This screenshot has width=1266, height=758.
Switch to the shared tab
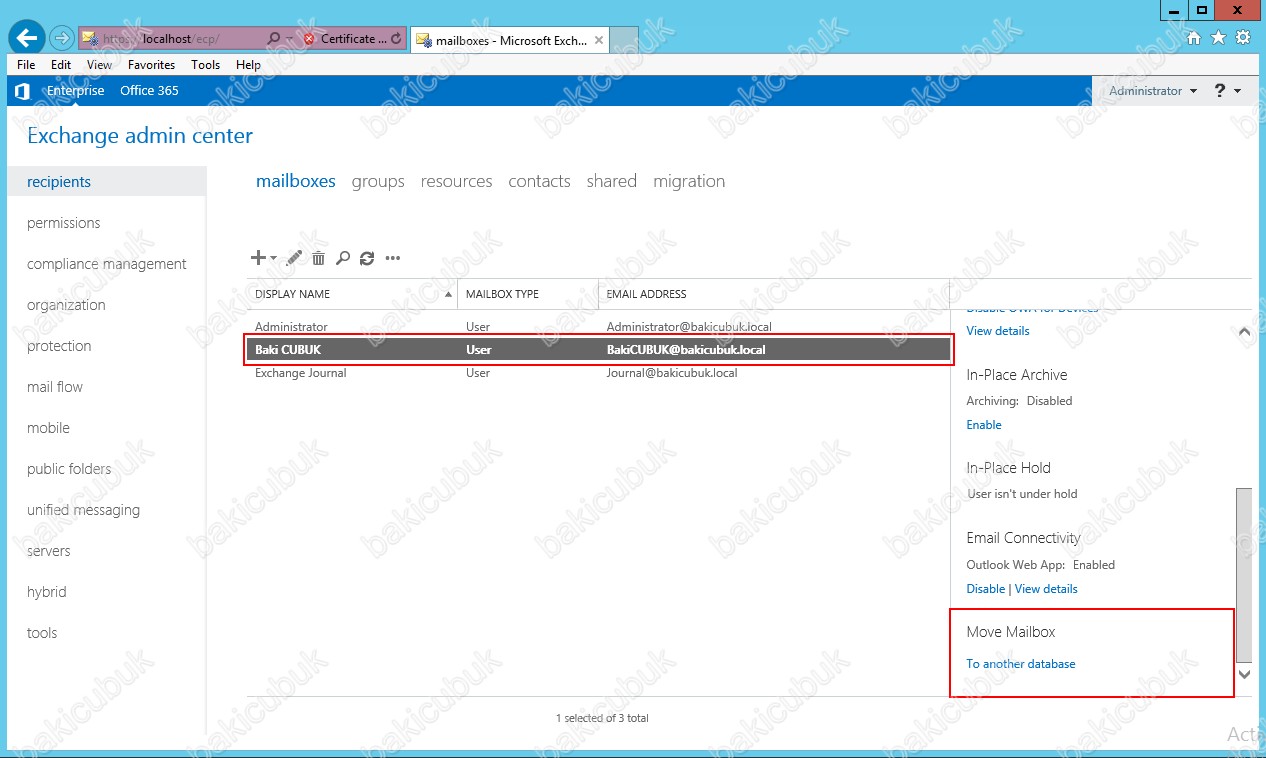(x=612, y=181)
